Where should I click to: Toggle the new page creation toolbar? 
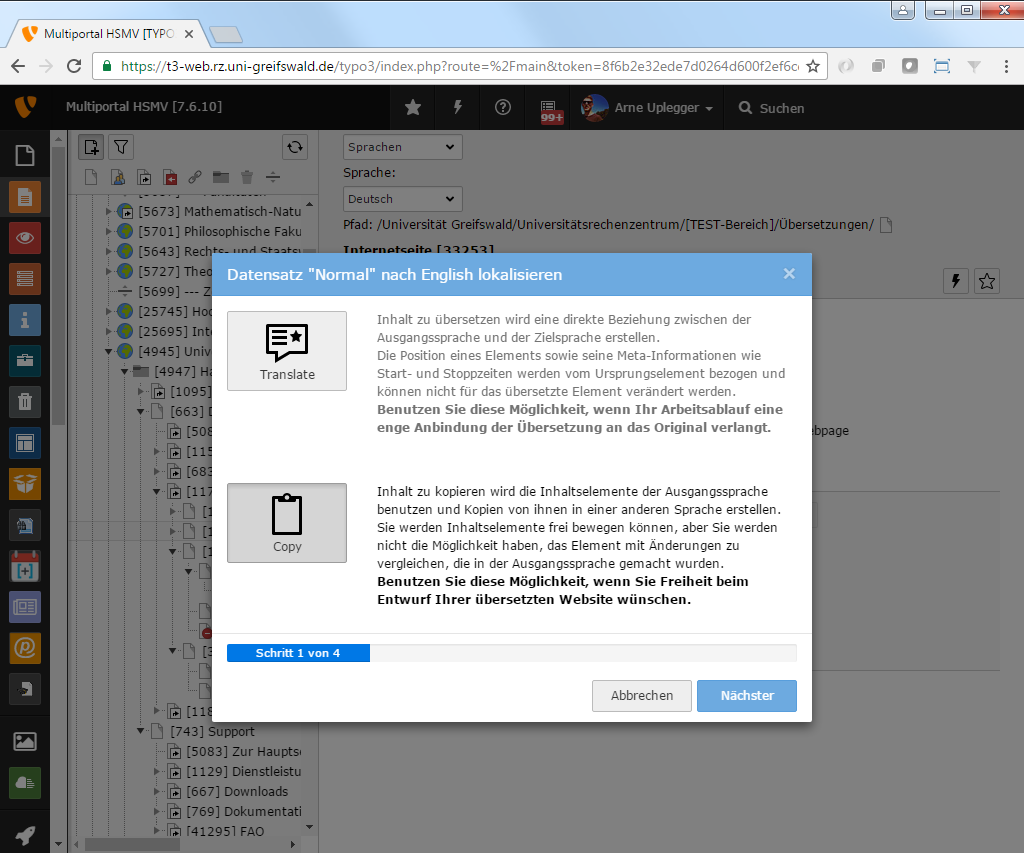pyautogui.click(x=92, y=147)
